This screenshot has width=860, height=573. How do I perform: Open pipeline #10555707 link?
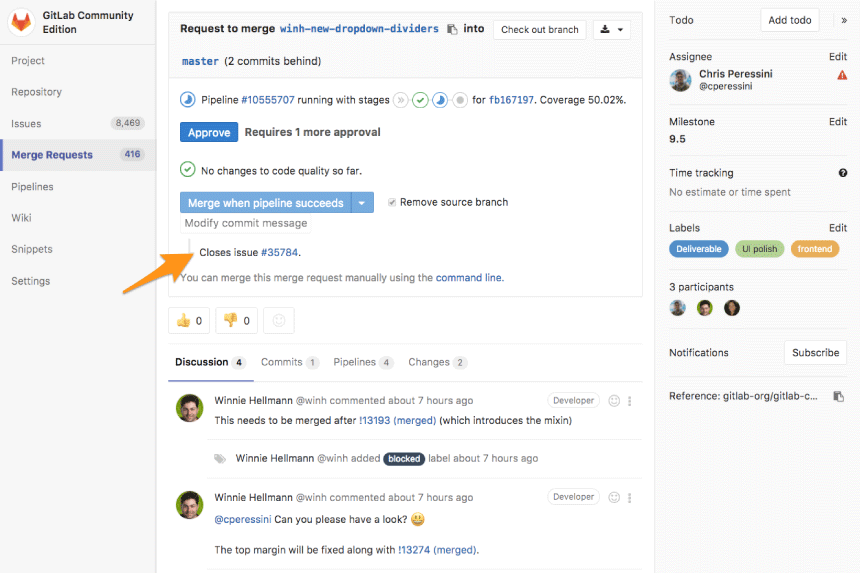[x=268, y=100]
